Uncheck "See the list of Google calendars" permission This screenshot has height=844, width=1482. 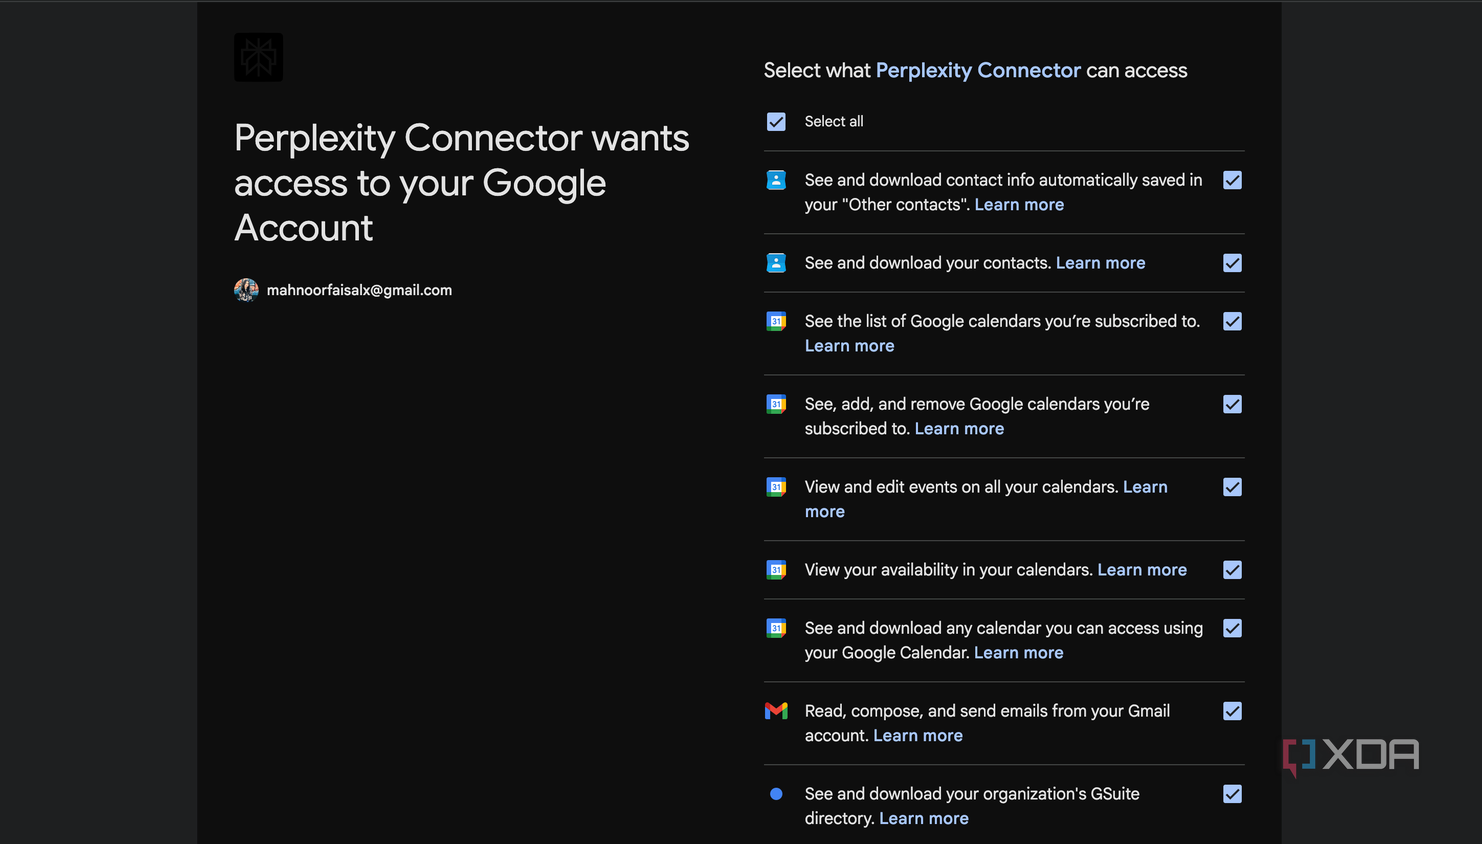click(x=1232, y=321)
